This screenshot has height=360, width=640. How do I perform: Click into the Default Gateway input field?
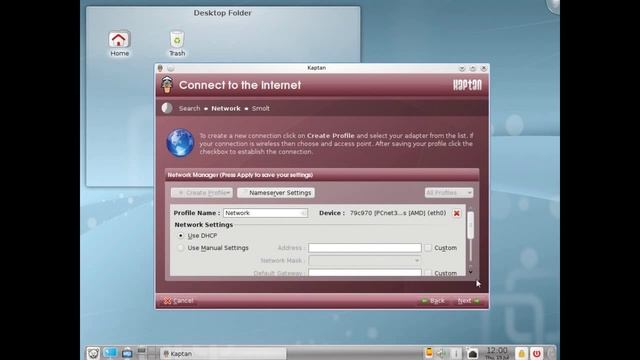[364, 272]
